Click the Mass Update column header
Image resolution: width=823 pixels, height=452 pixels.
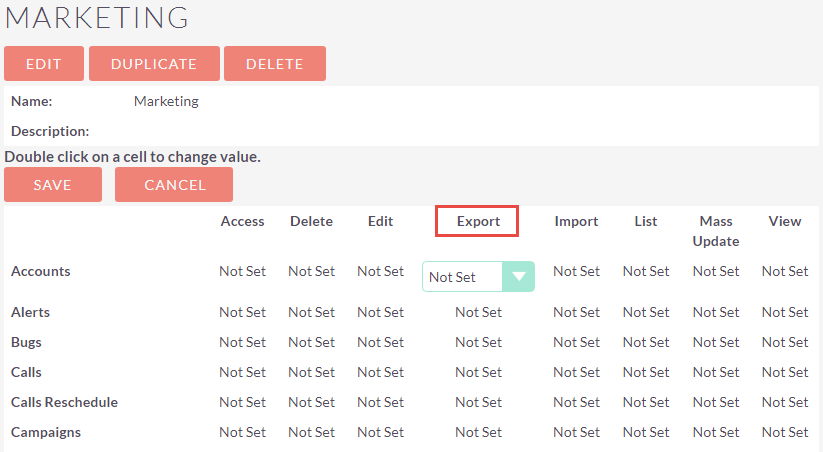coord(716,231)
